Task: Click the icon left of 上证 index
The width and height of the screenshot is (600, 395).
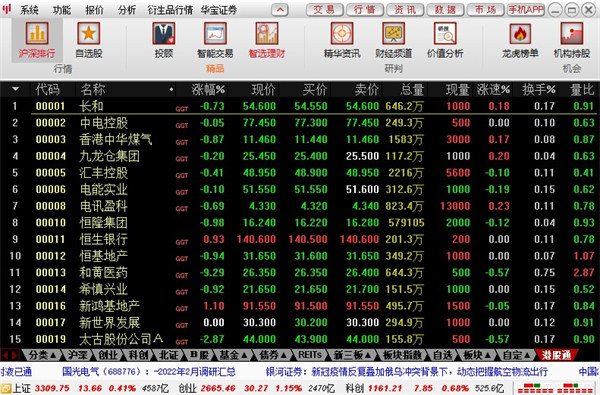Action: (x=6, y=388)
